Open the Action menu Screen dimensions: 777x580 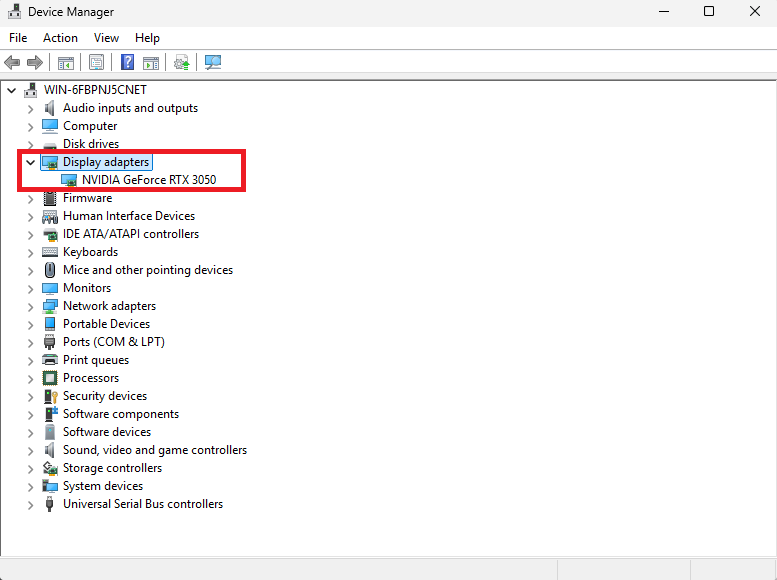60,38
